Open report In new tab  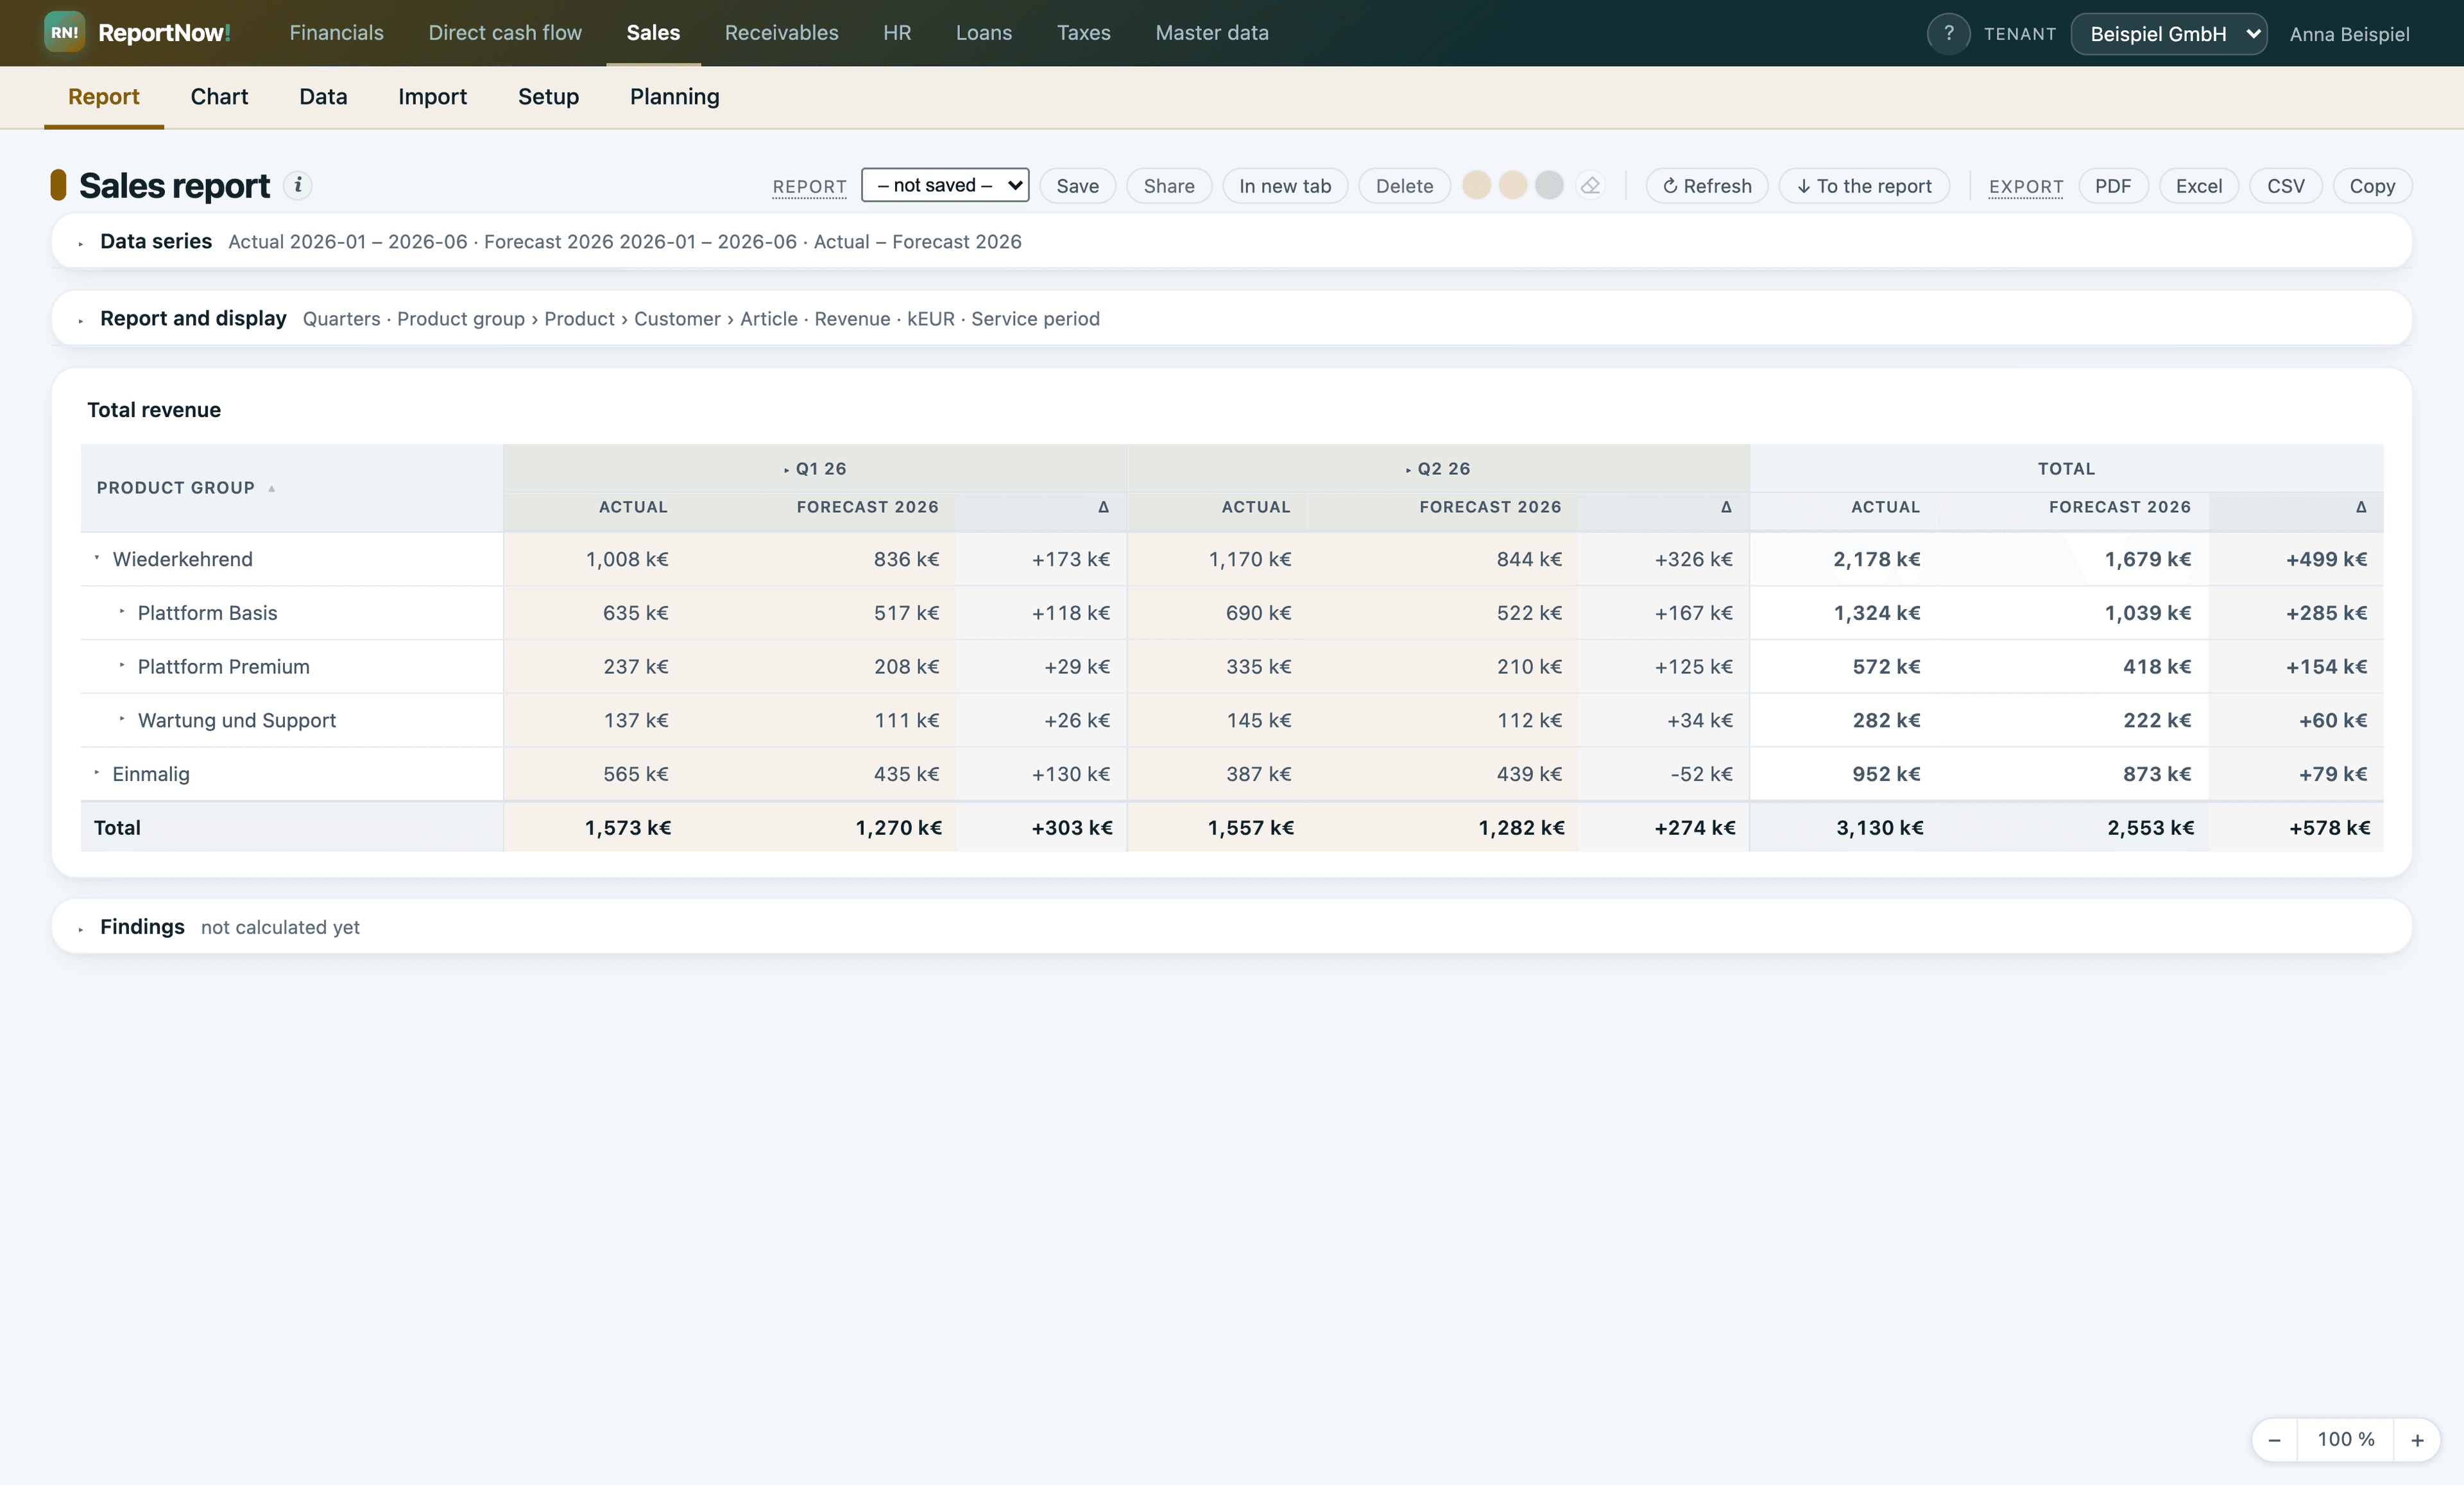click(1285, 186)
